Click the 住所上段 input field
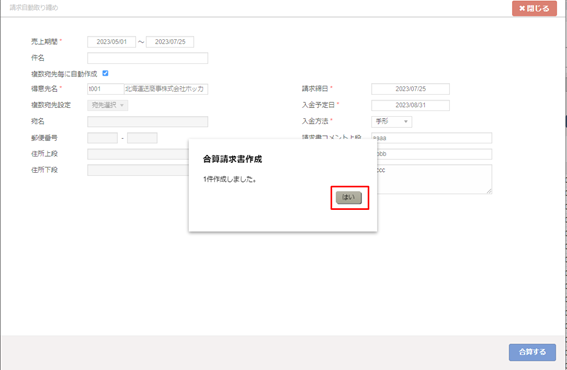This screenshot has width=567, height=370. tap(138, 154)
